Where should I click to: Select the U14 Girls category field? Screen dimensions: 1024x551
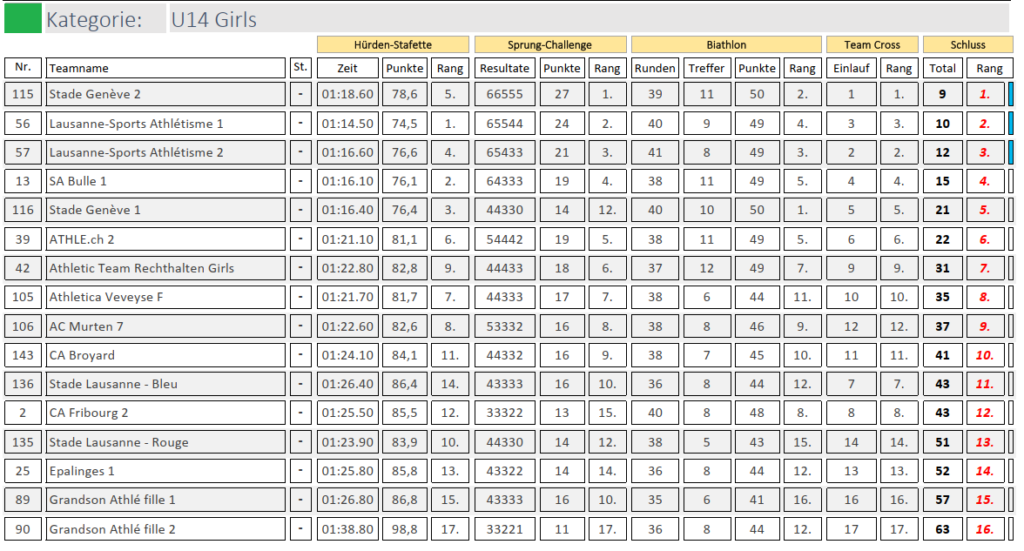tap(590, 19)
